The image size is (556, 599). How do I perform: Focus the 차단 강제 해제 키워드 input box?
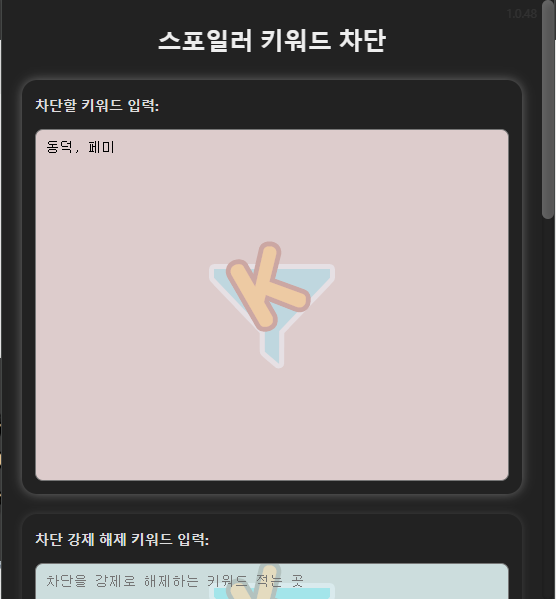[272, 581]
